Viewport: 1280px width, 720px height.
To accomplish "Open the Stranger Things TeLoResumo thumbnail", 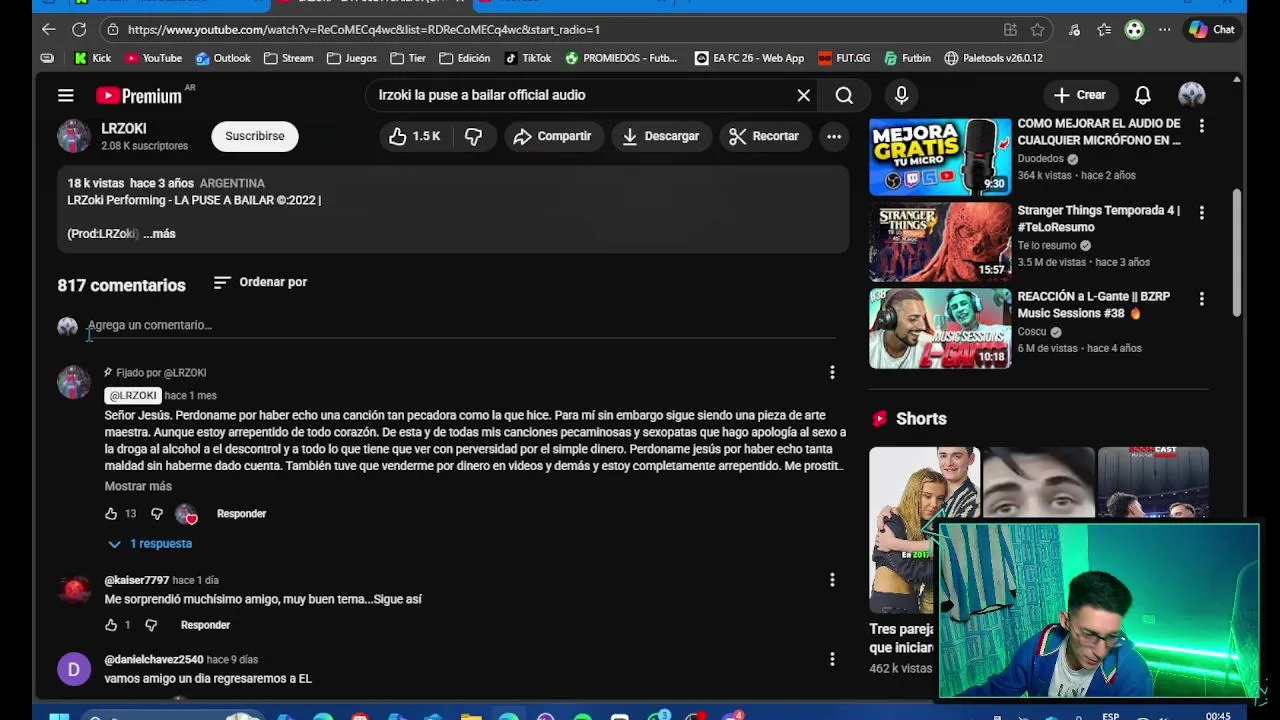I will click(x=940, y=242).
